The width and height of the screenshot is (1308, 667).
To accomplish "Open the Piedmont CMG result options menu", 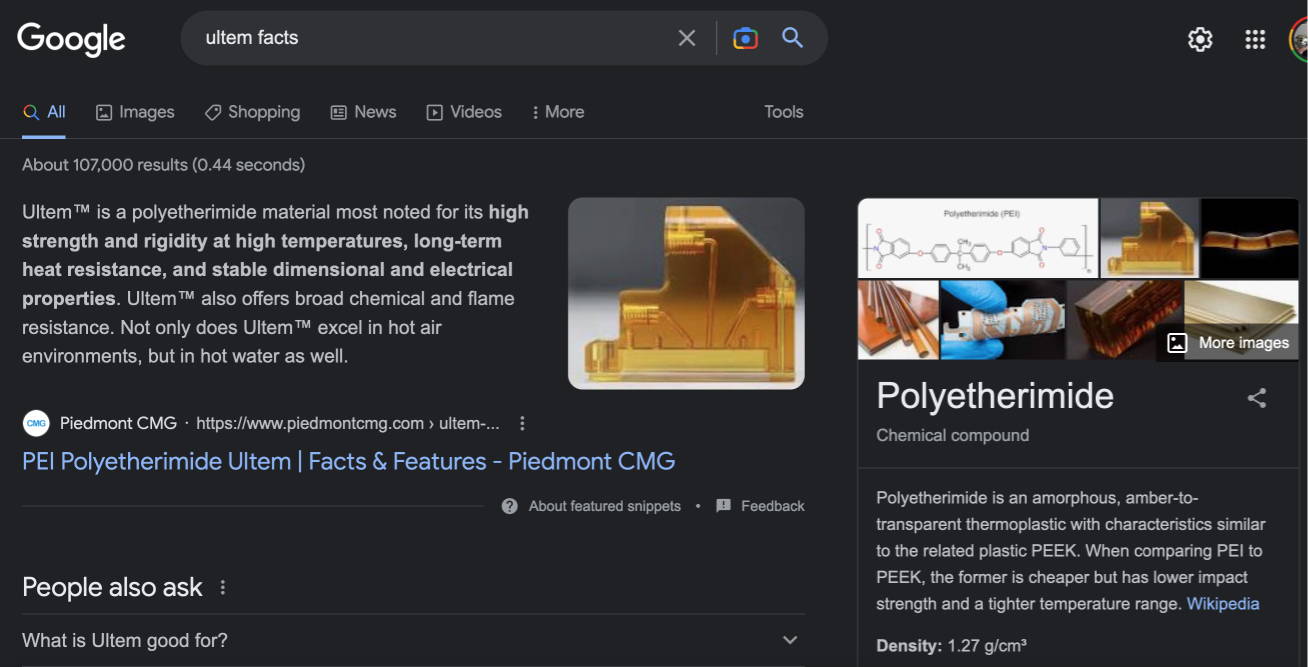I will (522, 423).
